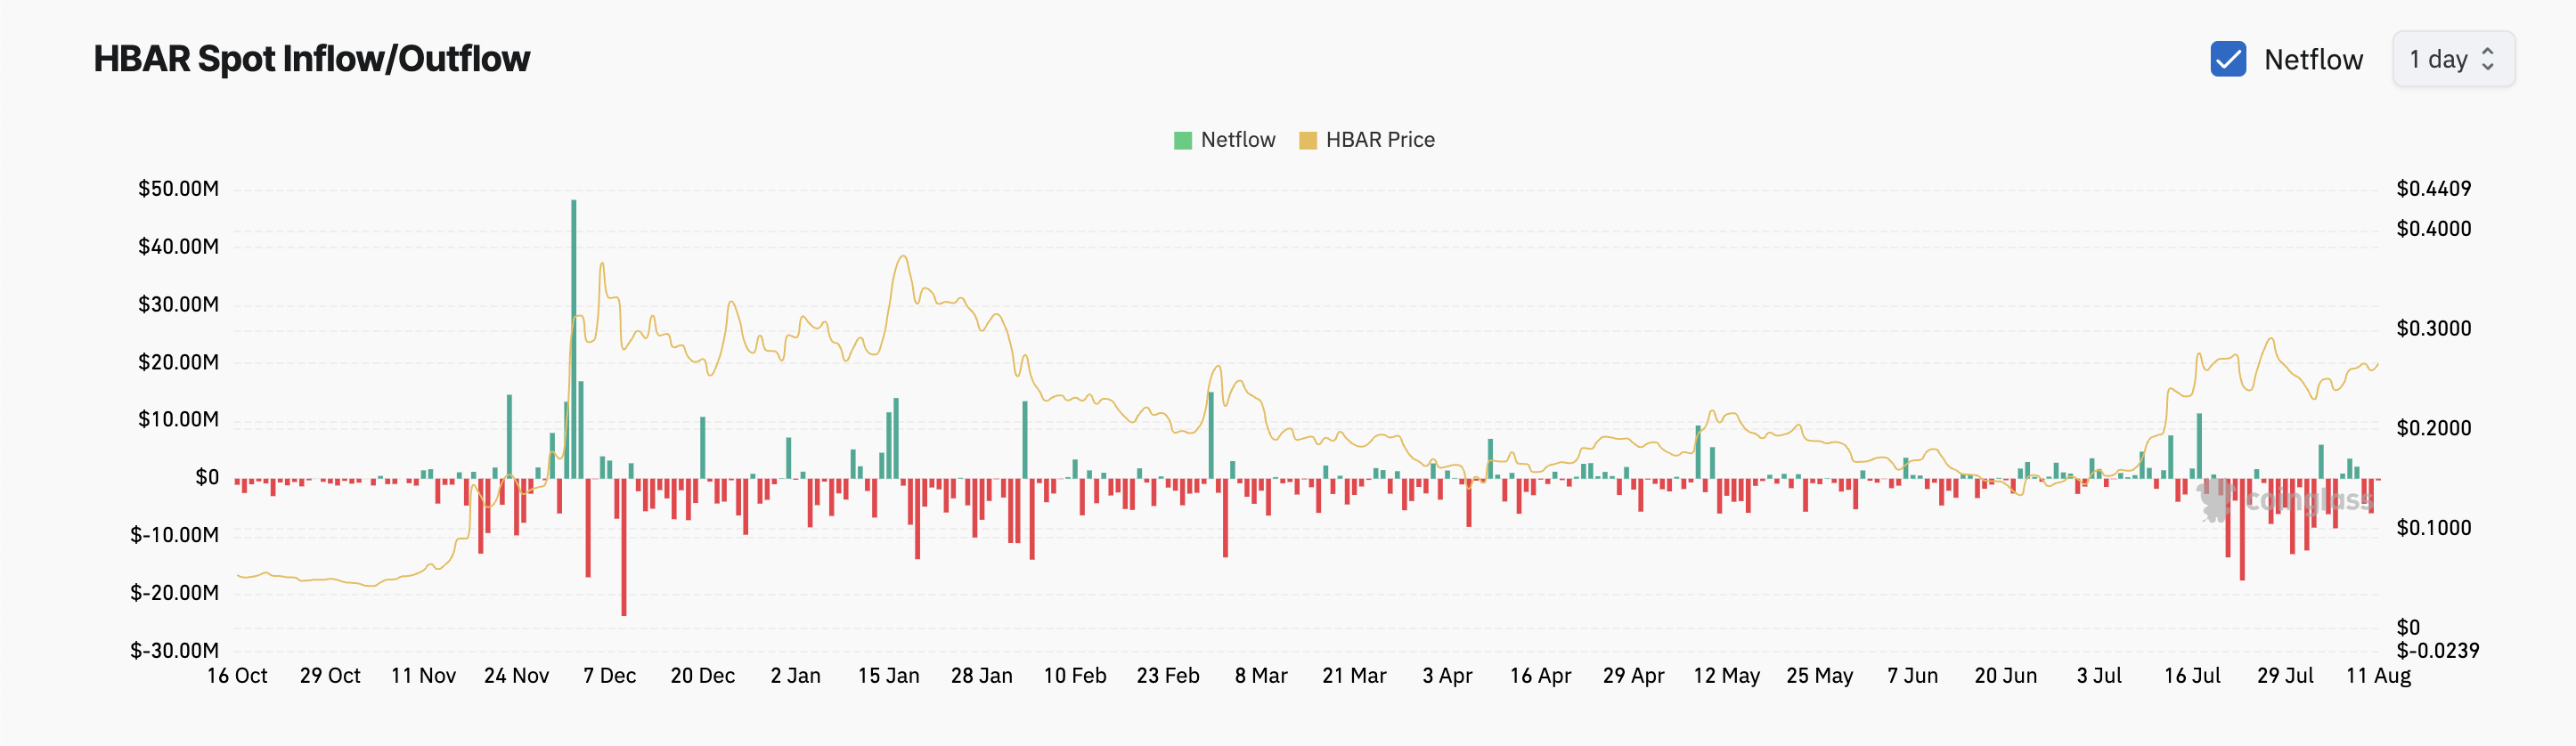The width and height of the screenshot is (2576, 746).
Task: Open the 1 day interval dropdown
Action: click(x=2453, y=59)
